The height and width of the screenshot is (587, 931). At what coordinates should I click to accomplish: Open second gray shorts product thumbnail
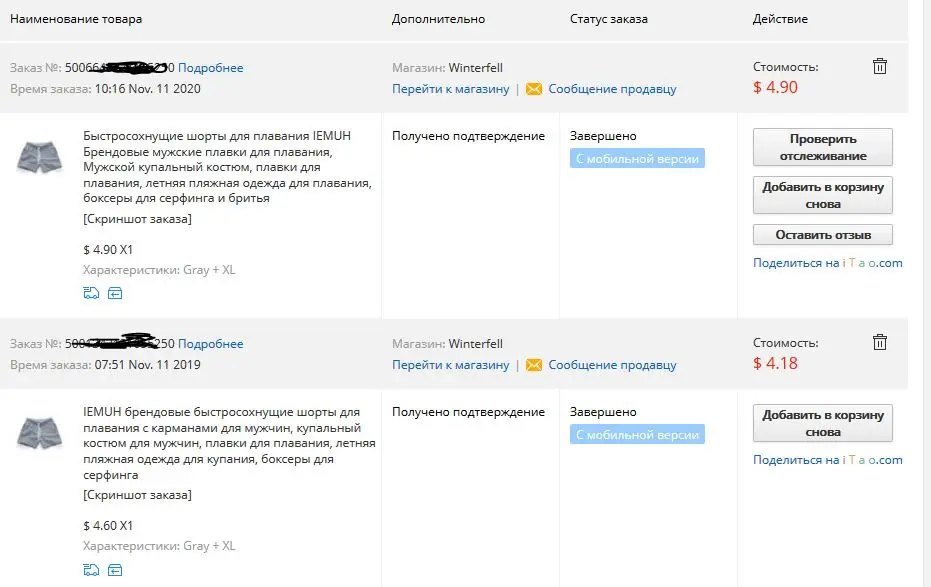[41, 432]
